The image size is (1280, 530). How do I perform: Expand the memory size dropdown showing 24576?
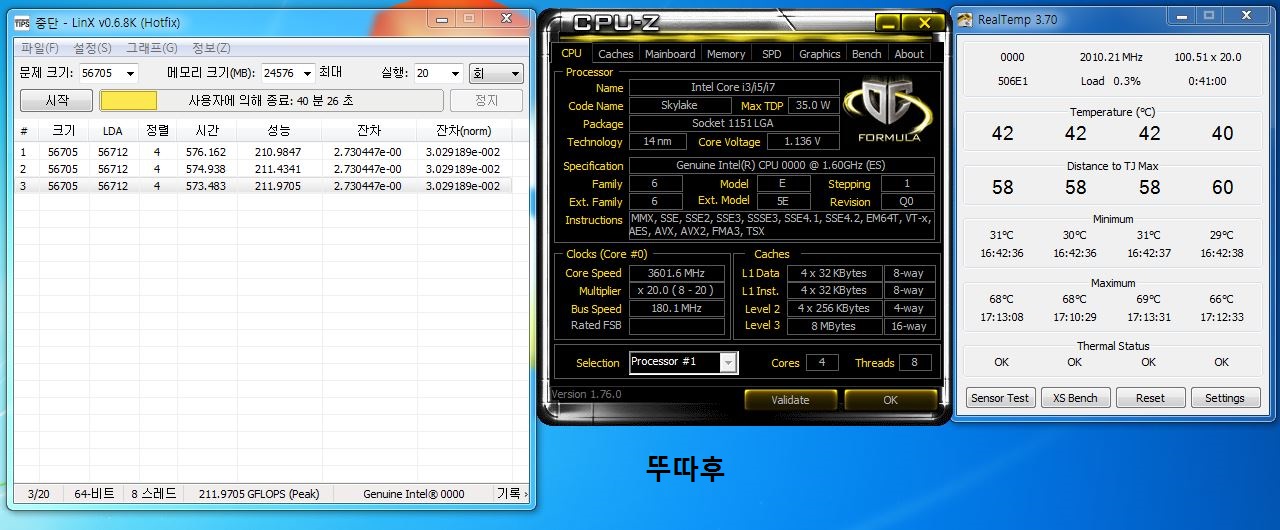point(306,73)
